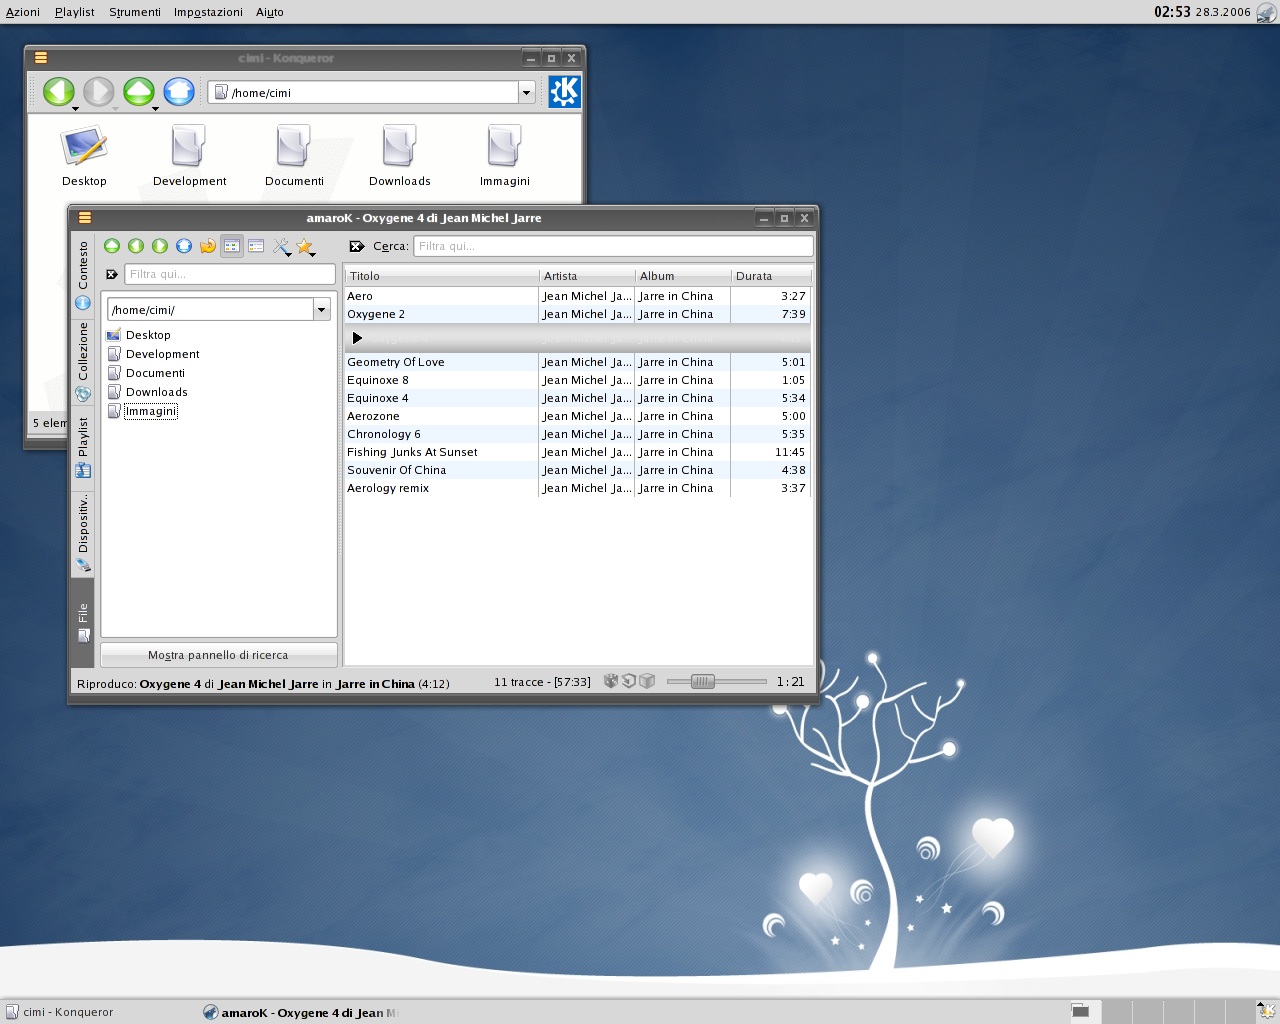Image resolution: width=1280 pixels, height=1024 pixels.
Task: Select the track Geometry Of Love
Action: tap(576, 362)
